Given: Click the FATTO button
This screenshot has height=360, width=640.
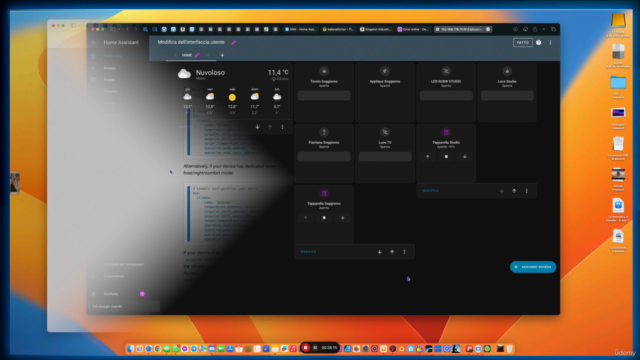Looking at the screenshot, I should pyautogui.click(x=522, y=42).
